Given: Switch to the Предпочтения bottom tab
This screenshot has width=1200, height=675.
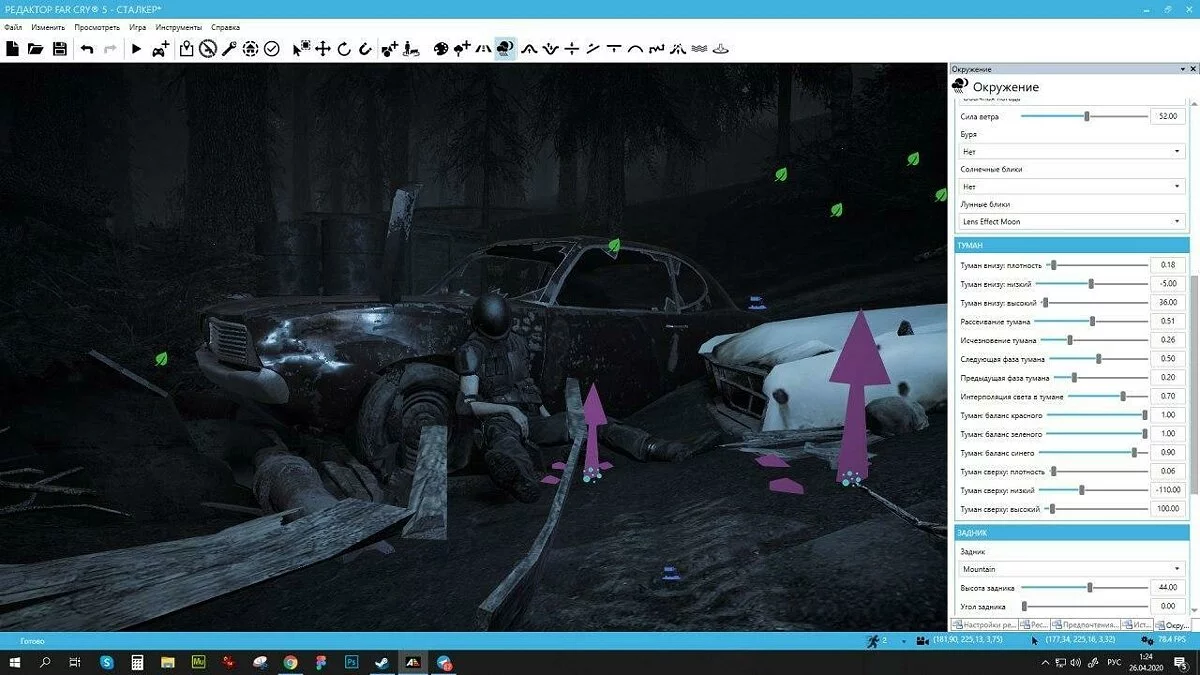Looking at the screenshot, I should click(x=1085, y=624).
